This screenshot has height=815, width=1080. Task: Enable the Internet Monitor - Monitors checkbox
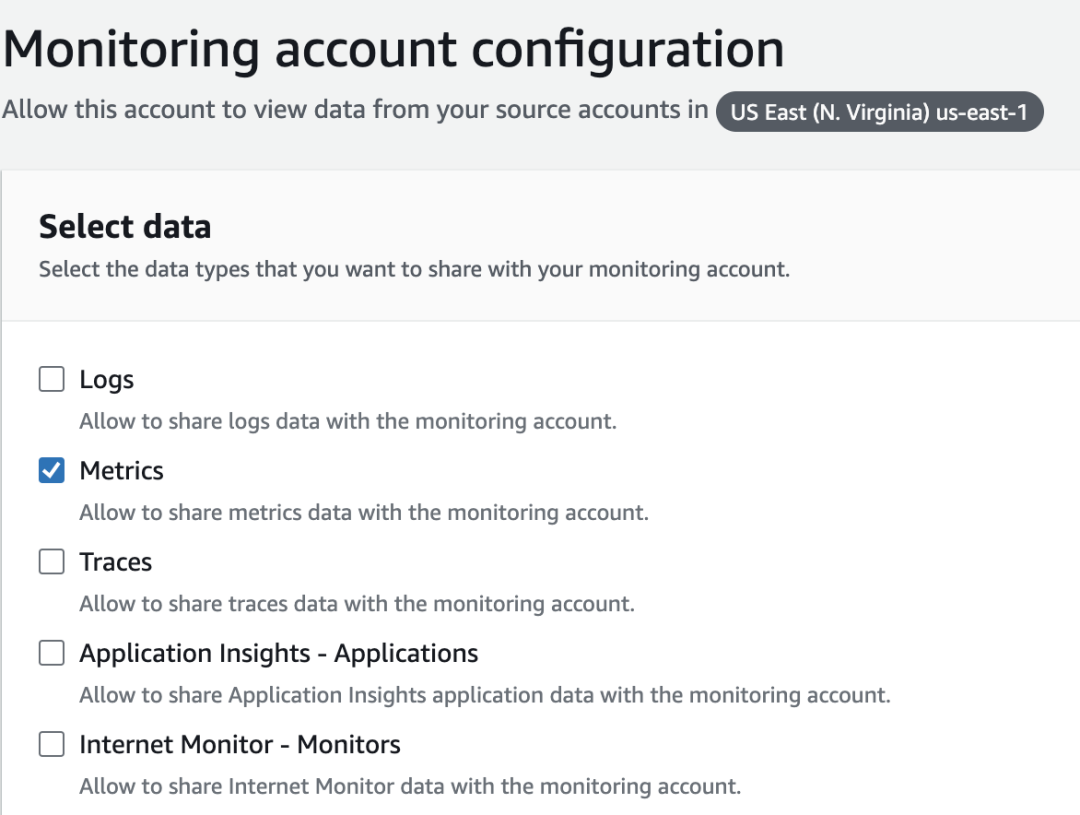(x=51, y=745)
